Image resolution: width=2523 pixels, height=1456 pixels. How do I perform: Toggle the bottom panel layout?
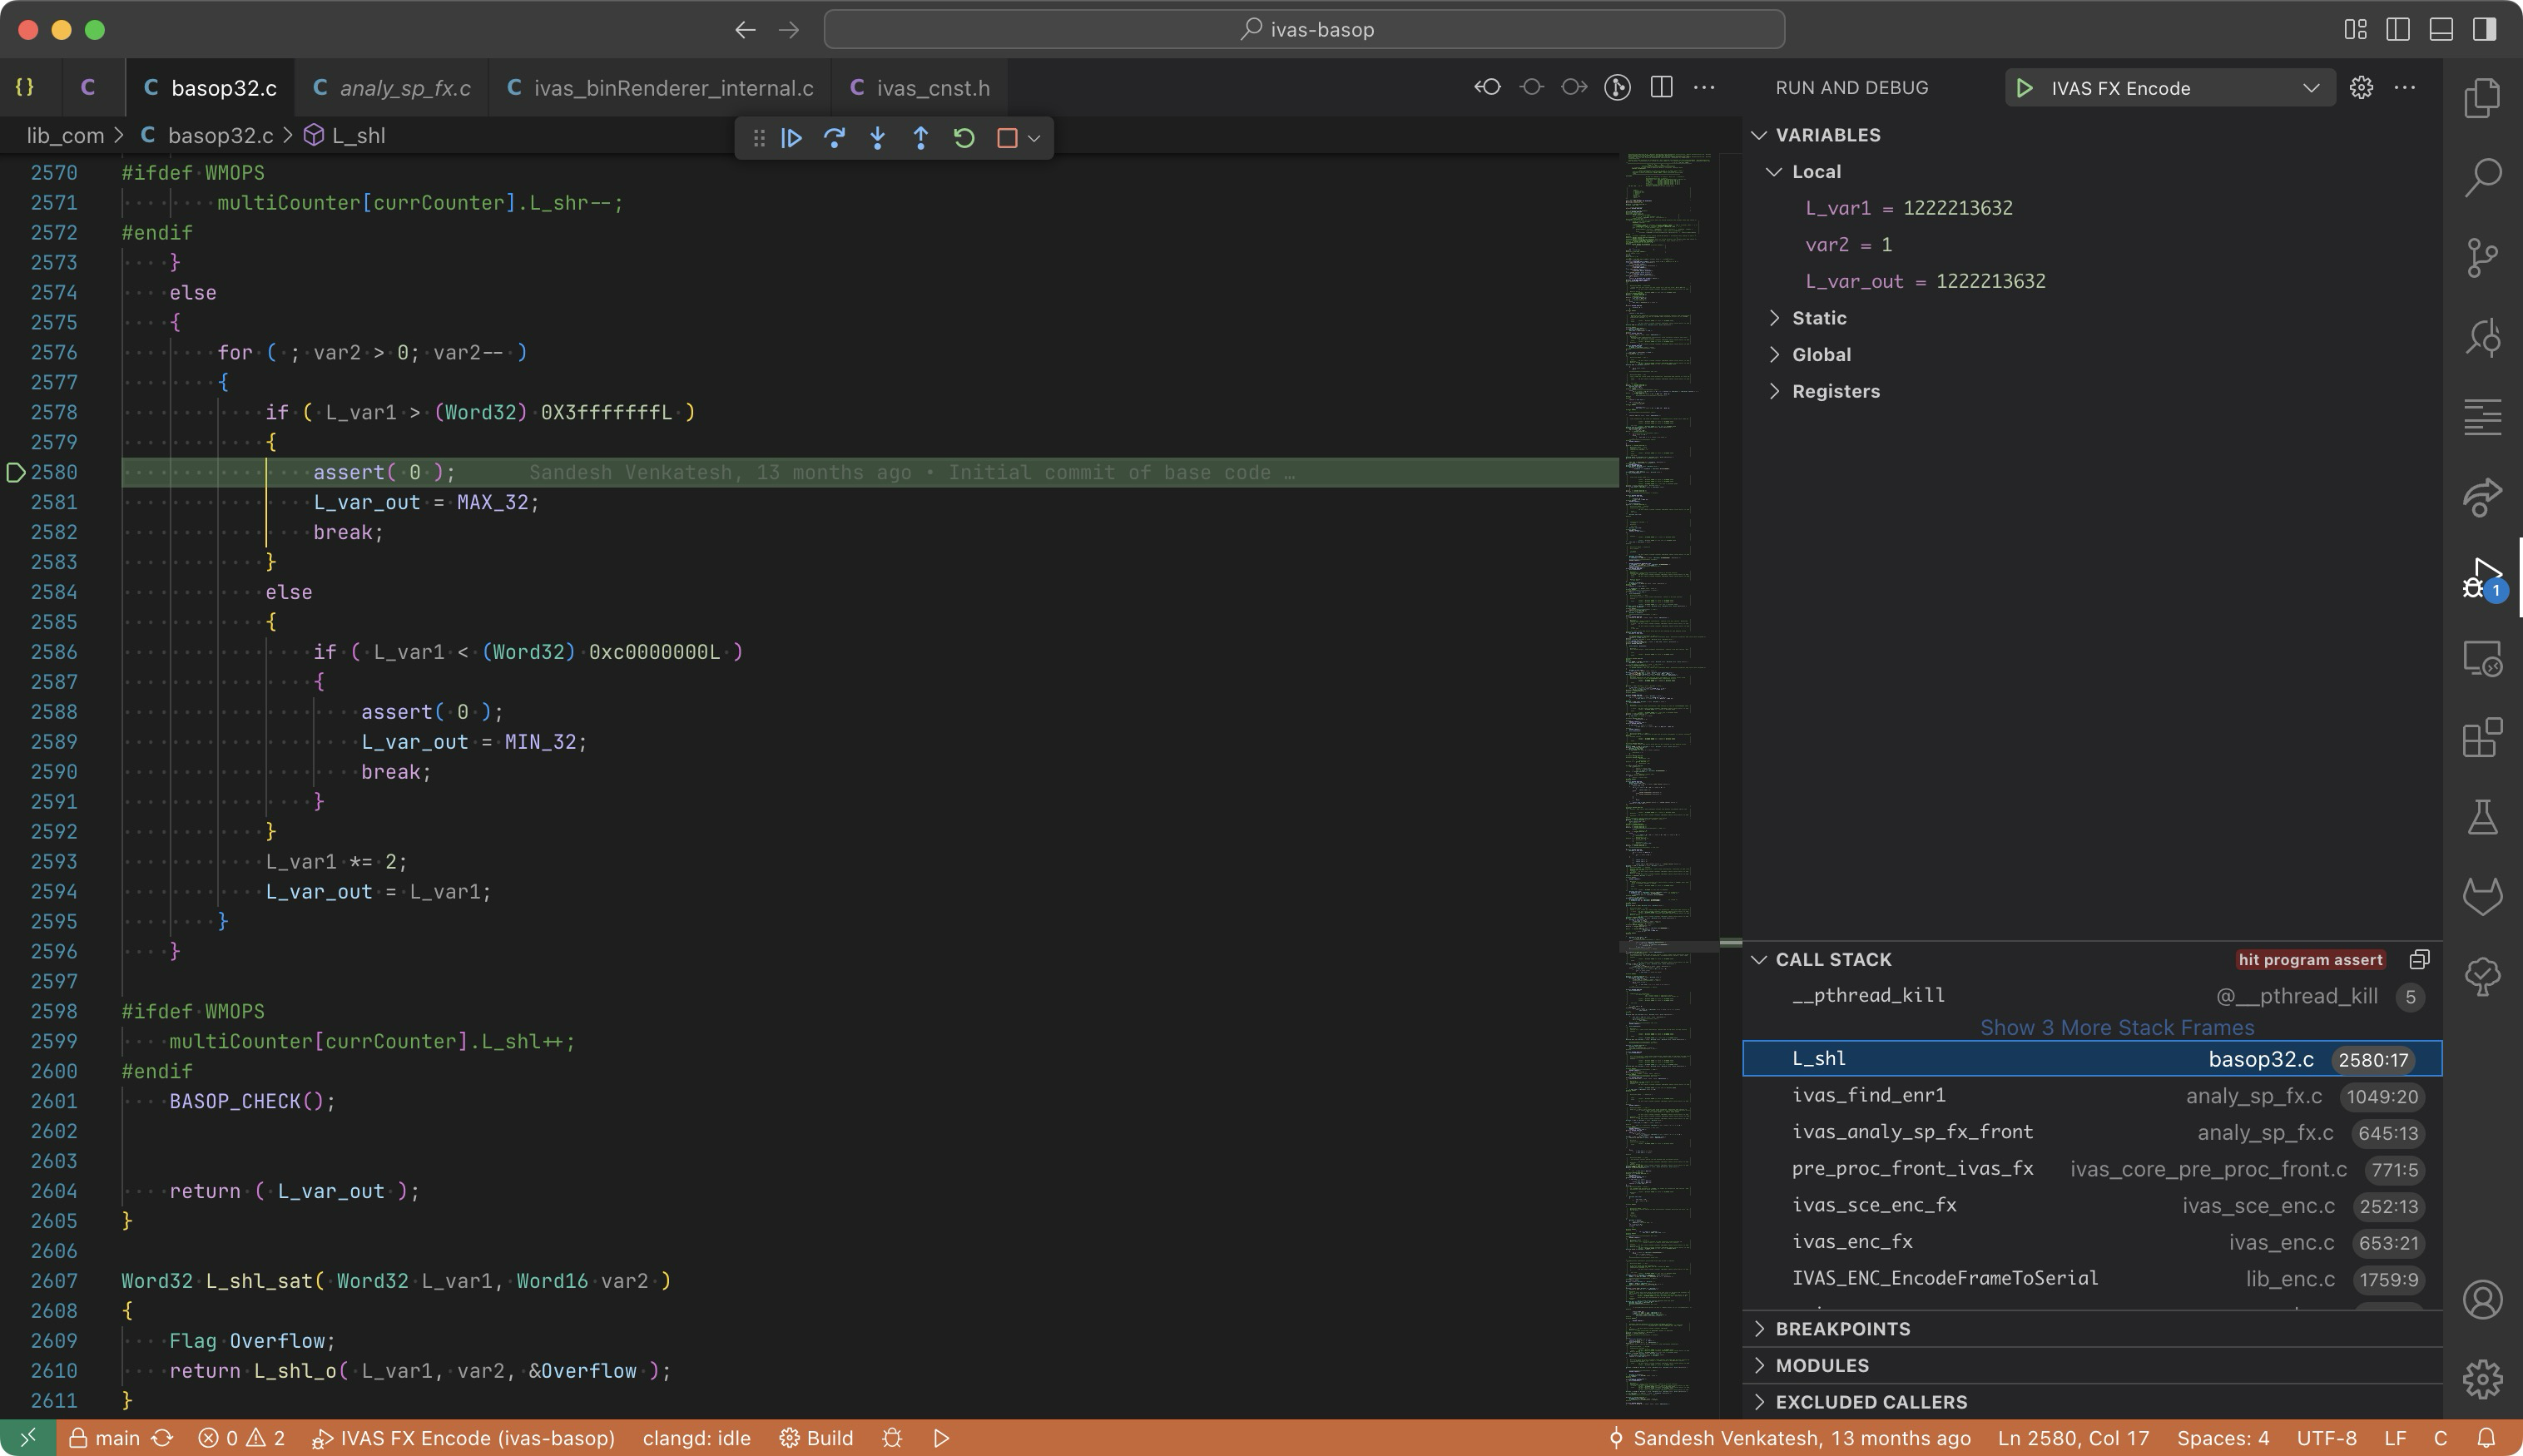(x=2441, y=29)
